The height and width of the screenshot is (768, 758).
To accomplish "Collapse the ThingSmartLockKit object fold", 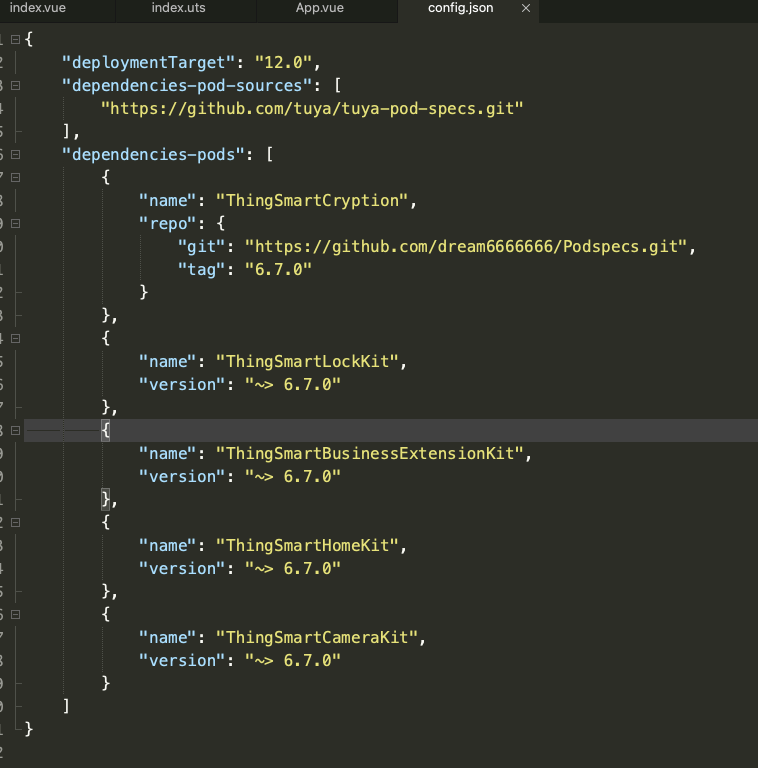I will [x=16, y=338].
